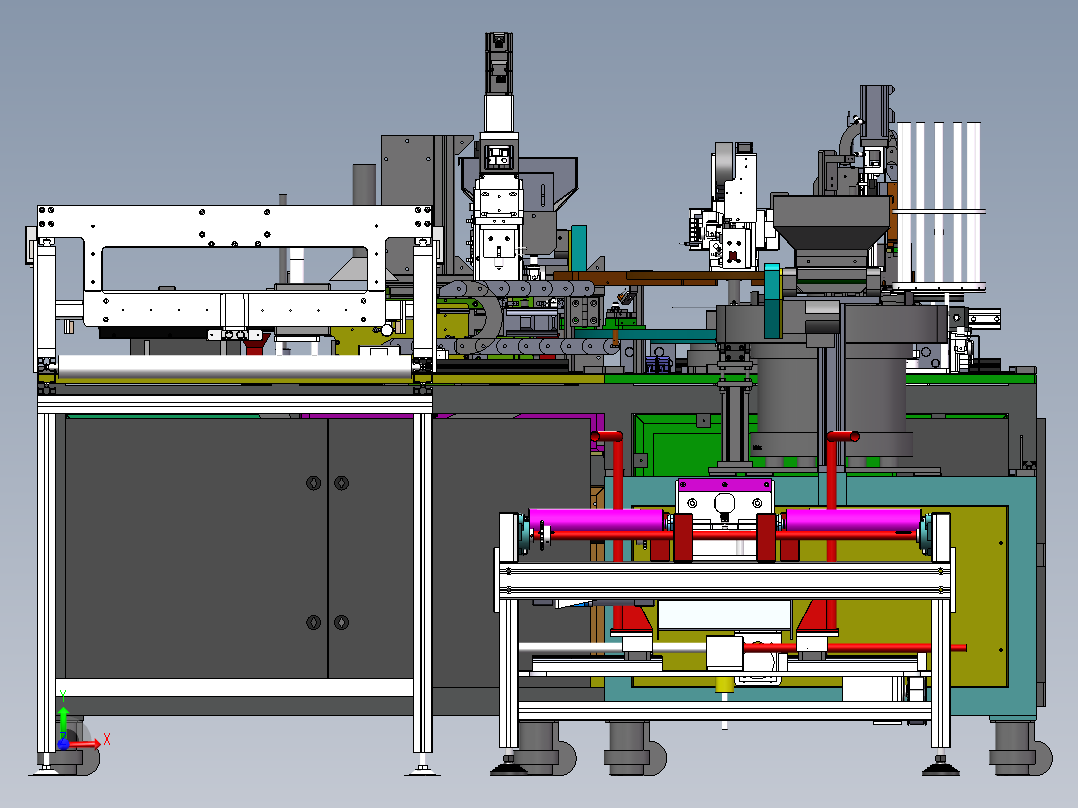Select the left magenta roller on the lower conveyor
This screenshot has height=808, width=1078.
(597, 520)
